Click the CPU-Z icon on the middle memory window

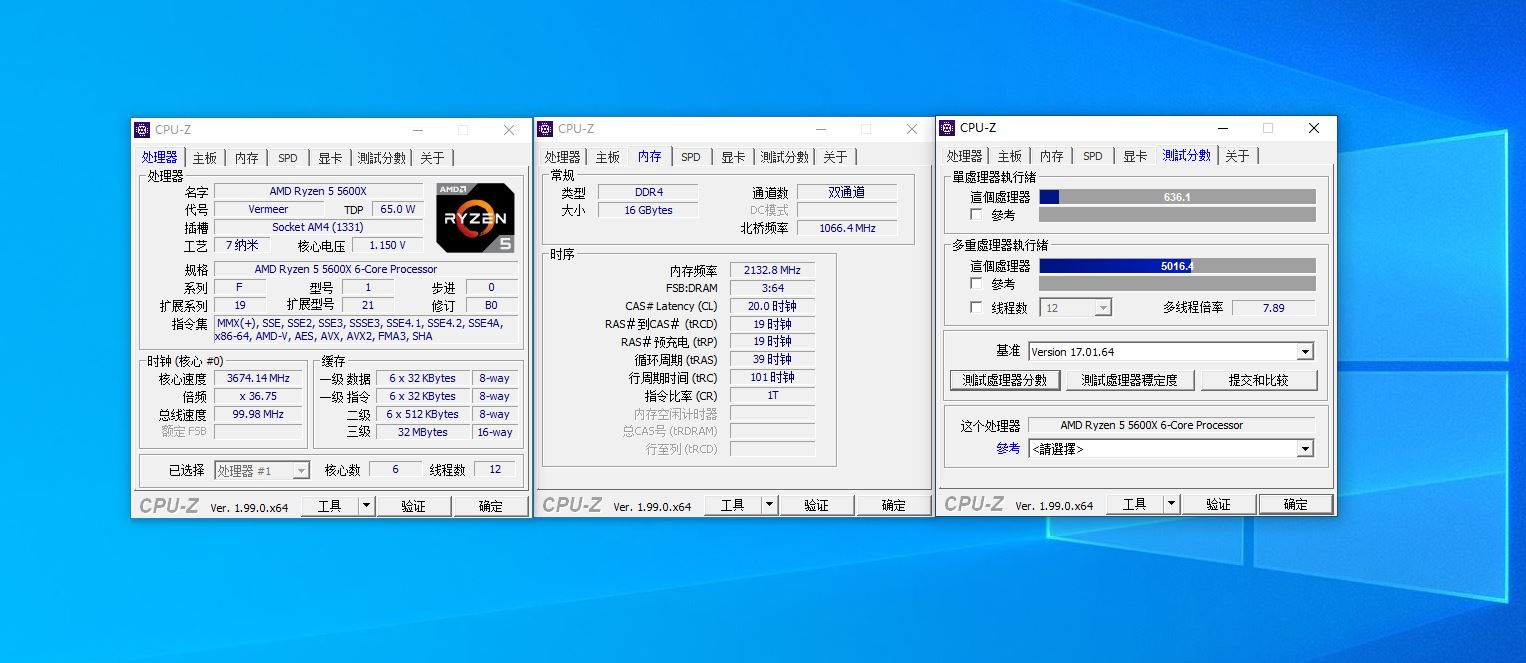tap(545, 129)
